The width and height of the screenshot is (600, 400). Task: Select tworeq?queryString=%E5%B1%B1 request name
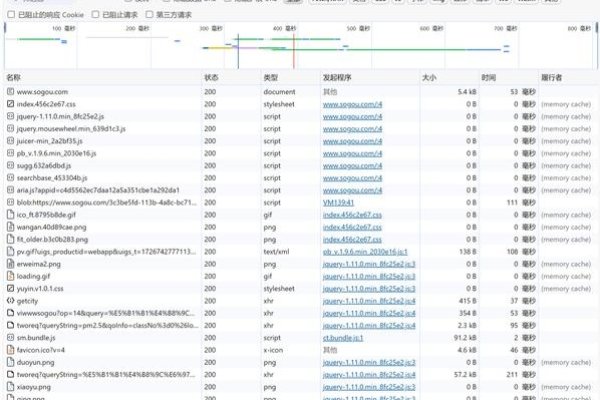pyautogui.click(x=106, y=374)
